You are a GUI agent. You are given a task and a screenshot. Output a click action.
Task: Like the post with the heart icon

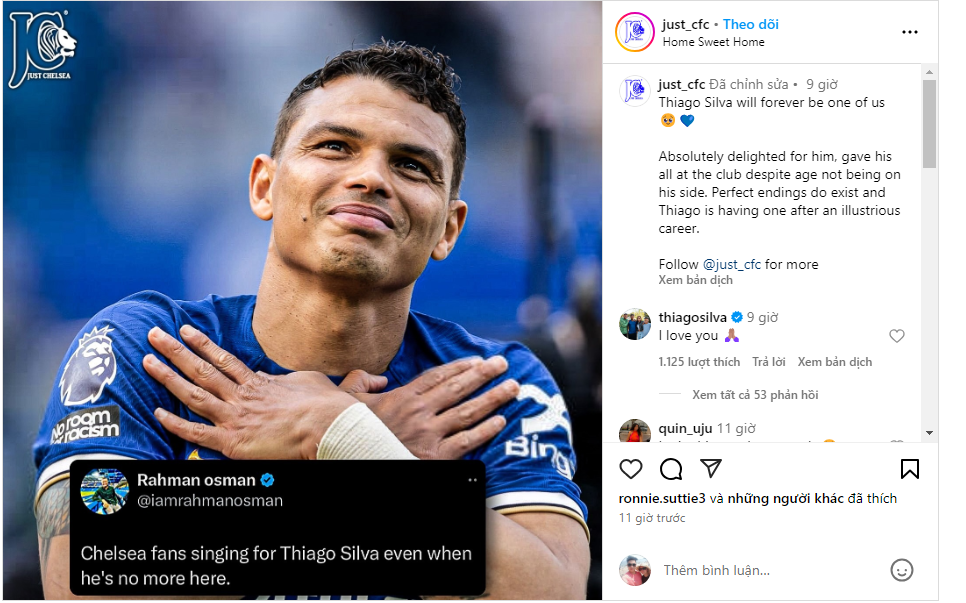pyautogui.click(x=631, y=468)
